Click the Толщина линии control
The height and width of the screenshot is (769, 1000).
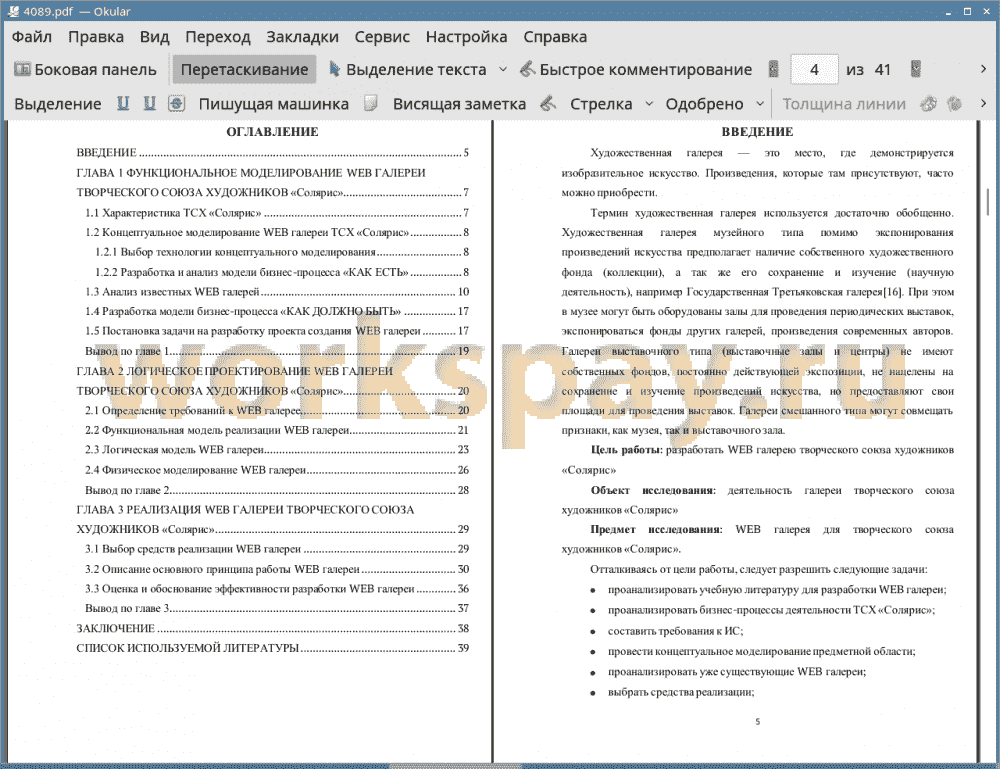844,104
